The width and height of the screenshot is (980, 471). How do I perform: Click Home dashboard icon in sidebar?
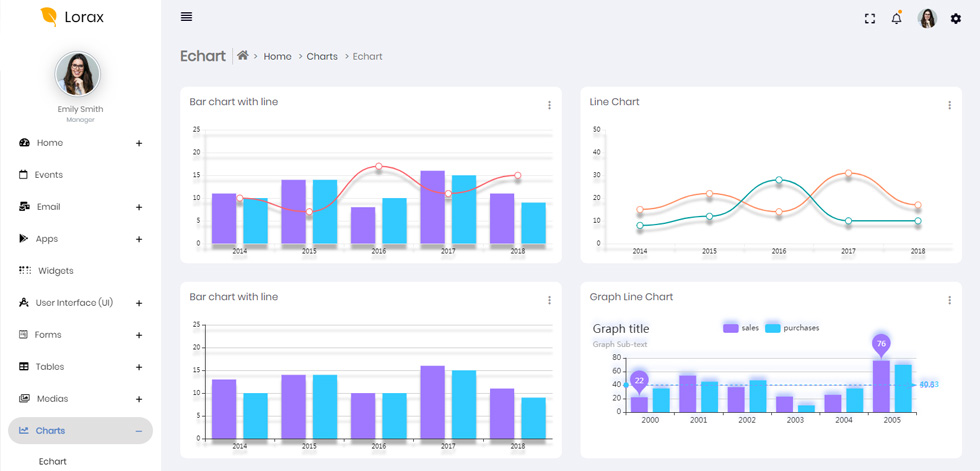click(x=24, y=142)
